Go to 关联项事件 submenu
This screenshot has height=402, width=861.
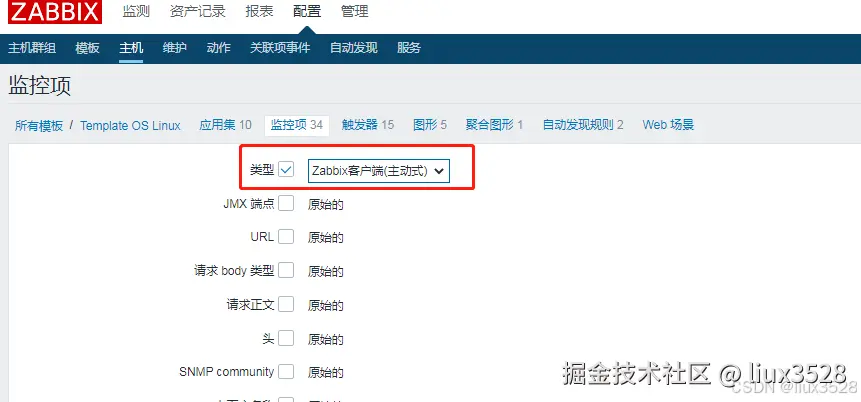click(x=280, y=48)
